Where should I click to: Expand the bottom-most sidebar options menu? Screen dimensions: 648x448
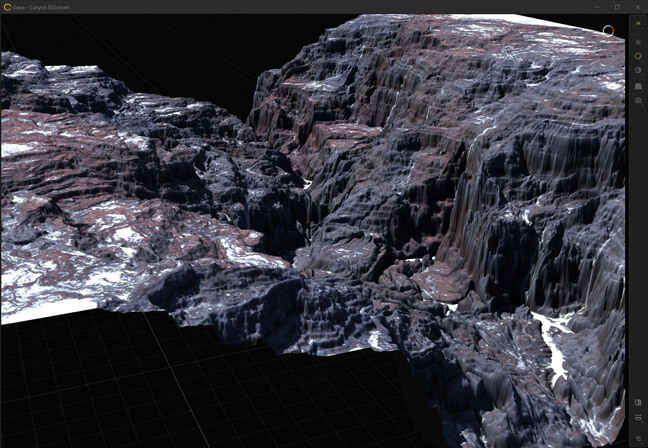pyautogui.click(x=638, y=438)
